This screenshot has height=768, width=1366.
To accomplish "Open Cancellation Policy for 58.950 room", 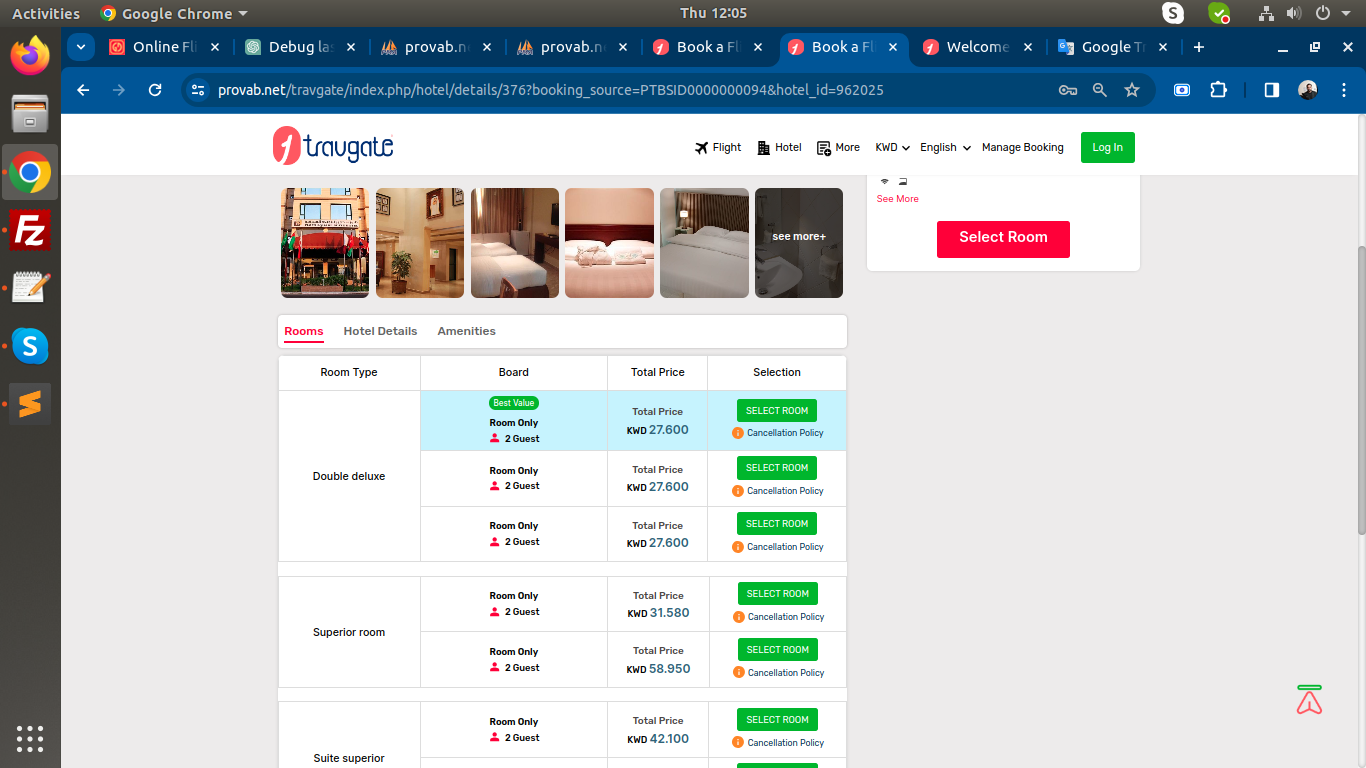I will 786,673.
